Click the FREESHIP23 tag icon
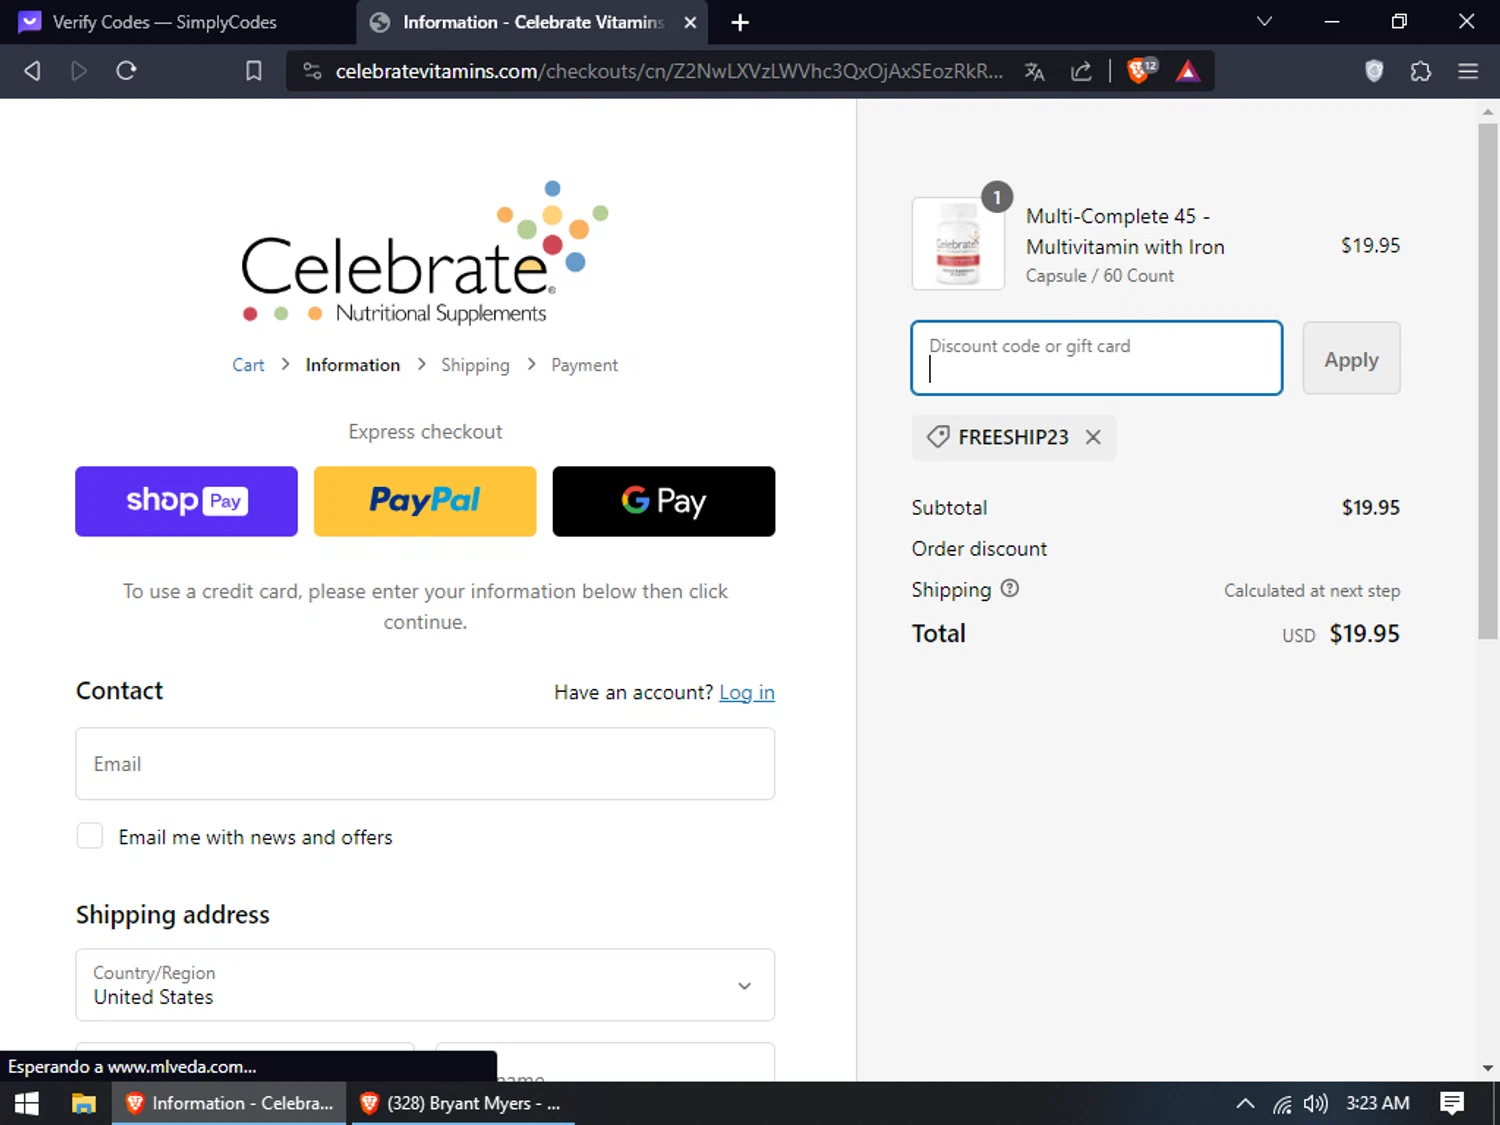This screenshot has height=1125, width=1500. (x=938, y=437)
